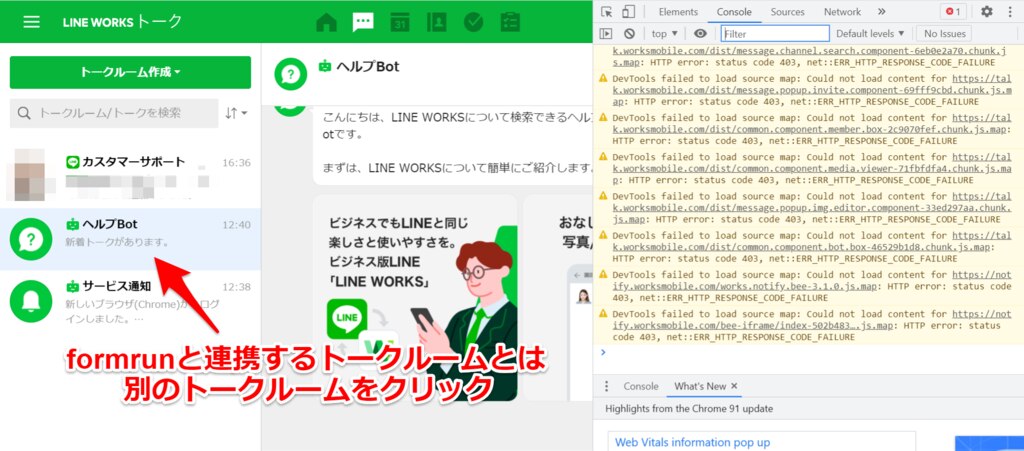The image size is (1024, 451).
Task: Open drawer three-dot menu beside Console
Action: coord(607,386)
